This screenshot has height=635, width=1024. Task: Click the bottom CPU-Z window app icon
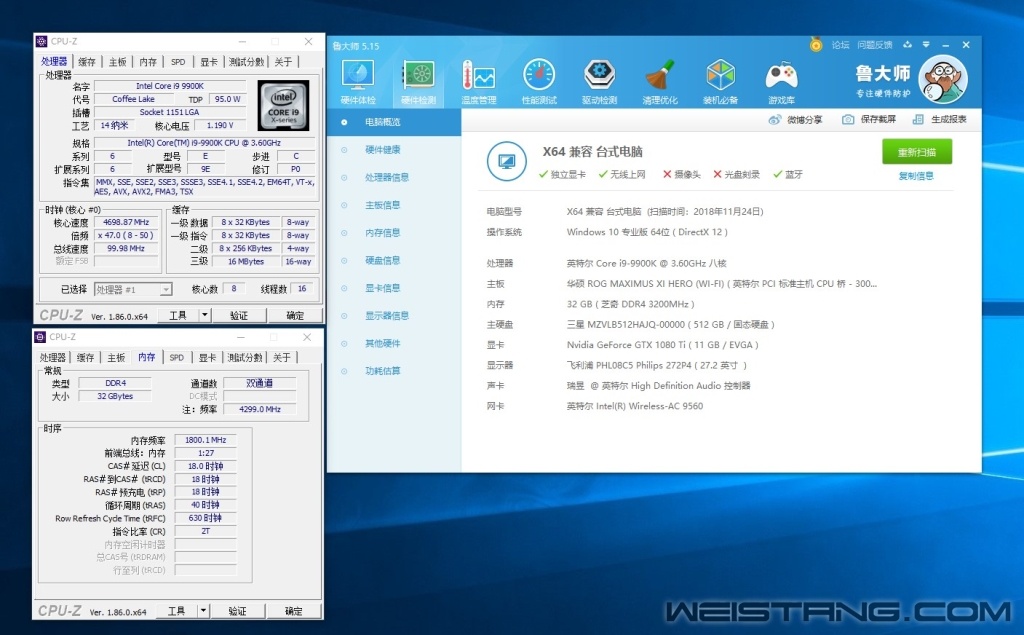pyautogui.click(x=40, y=337)
